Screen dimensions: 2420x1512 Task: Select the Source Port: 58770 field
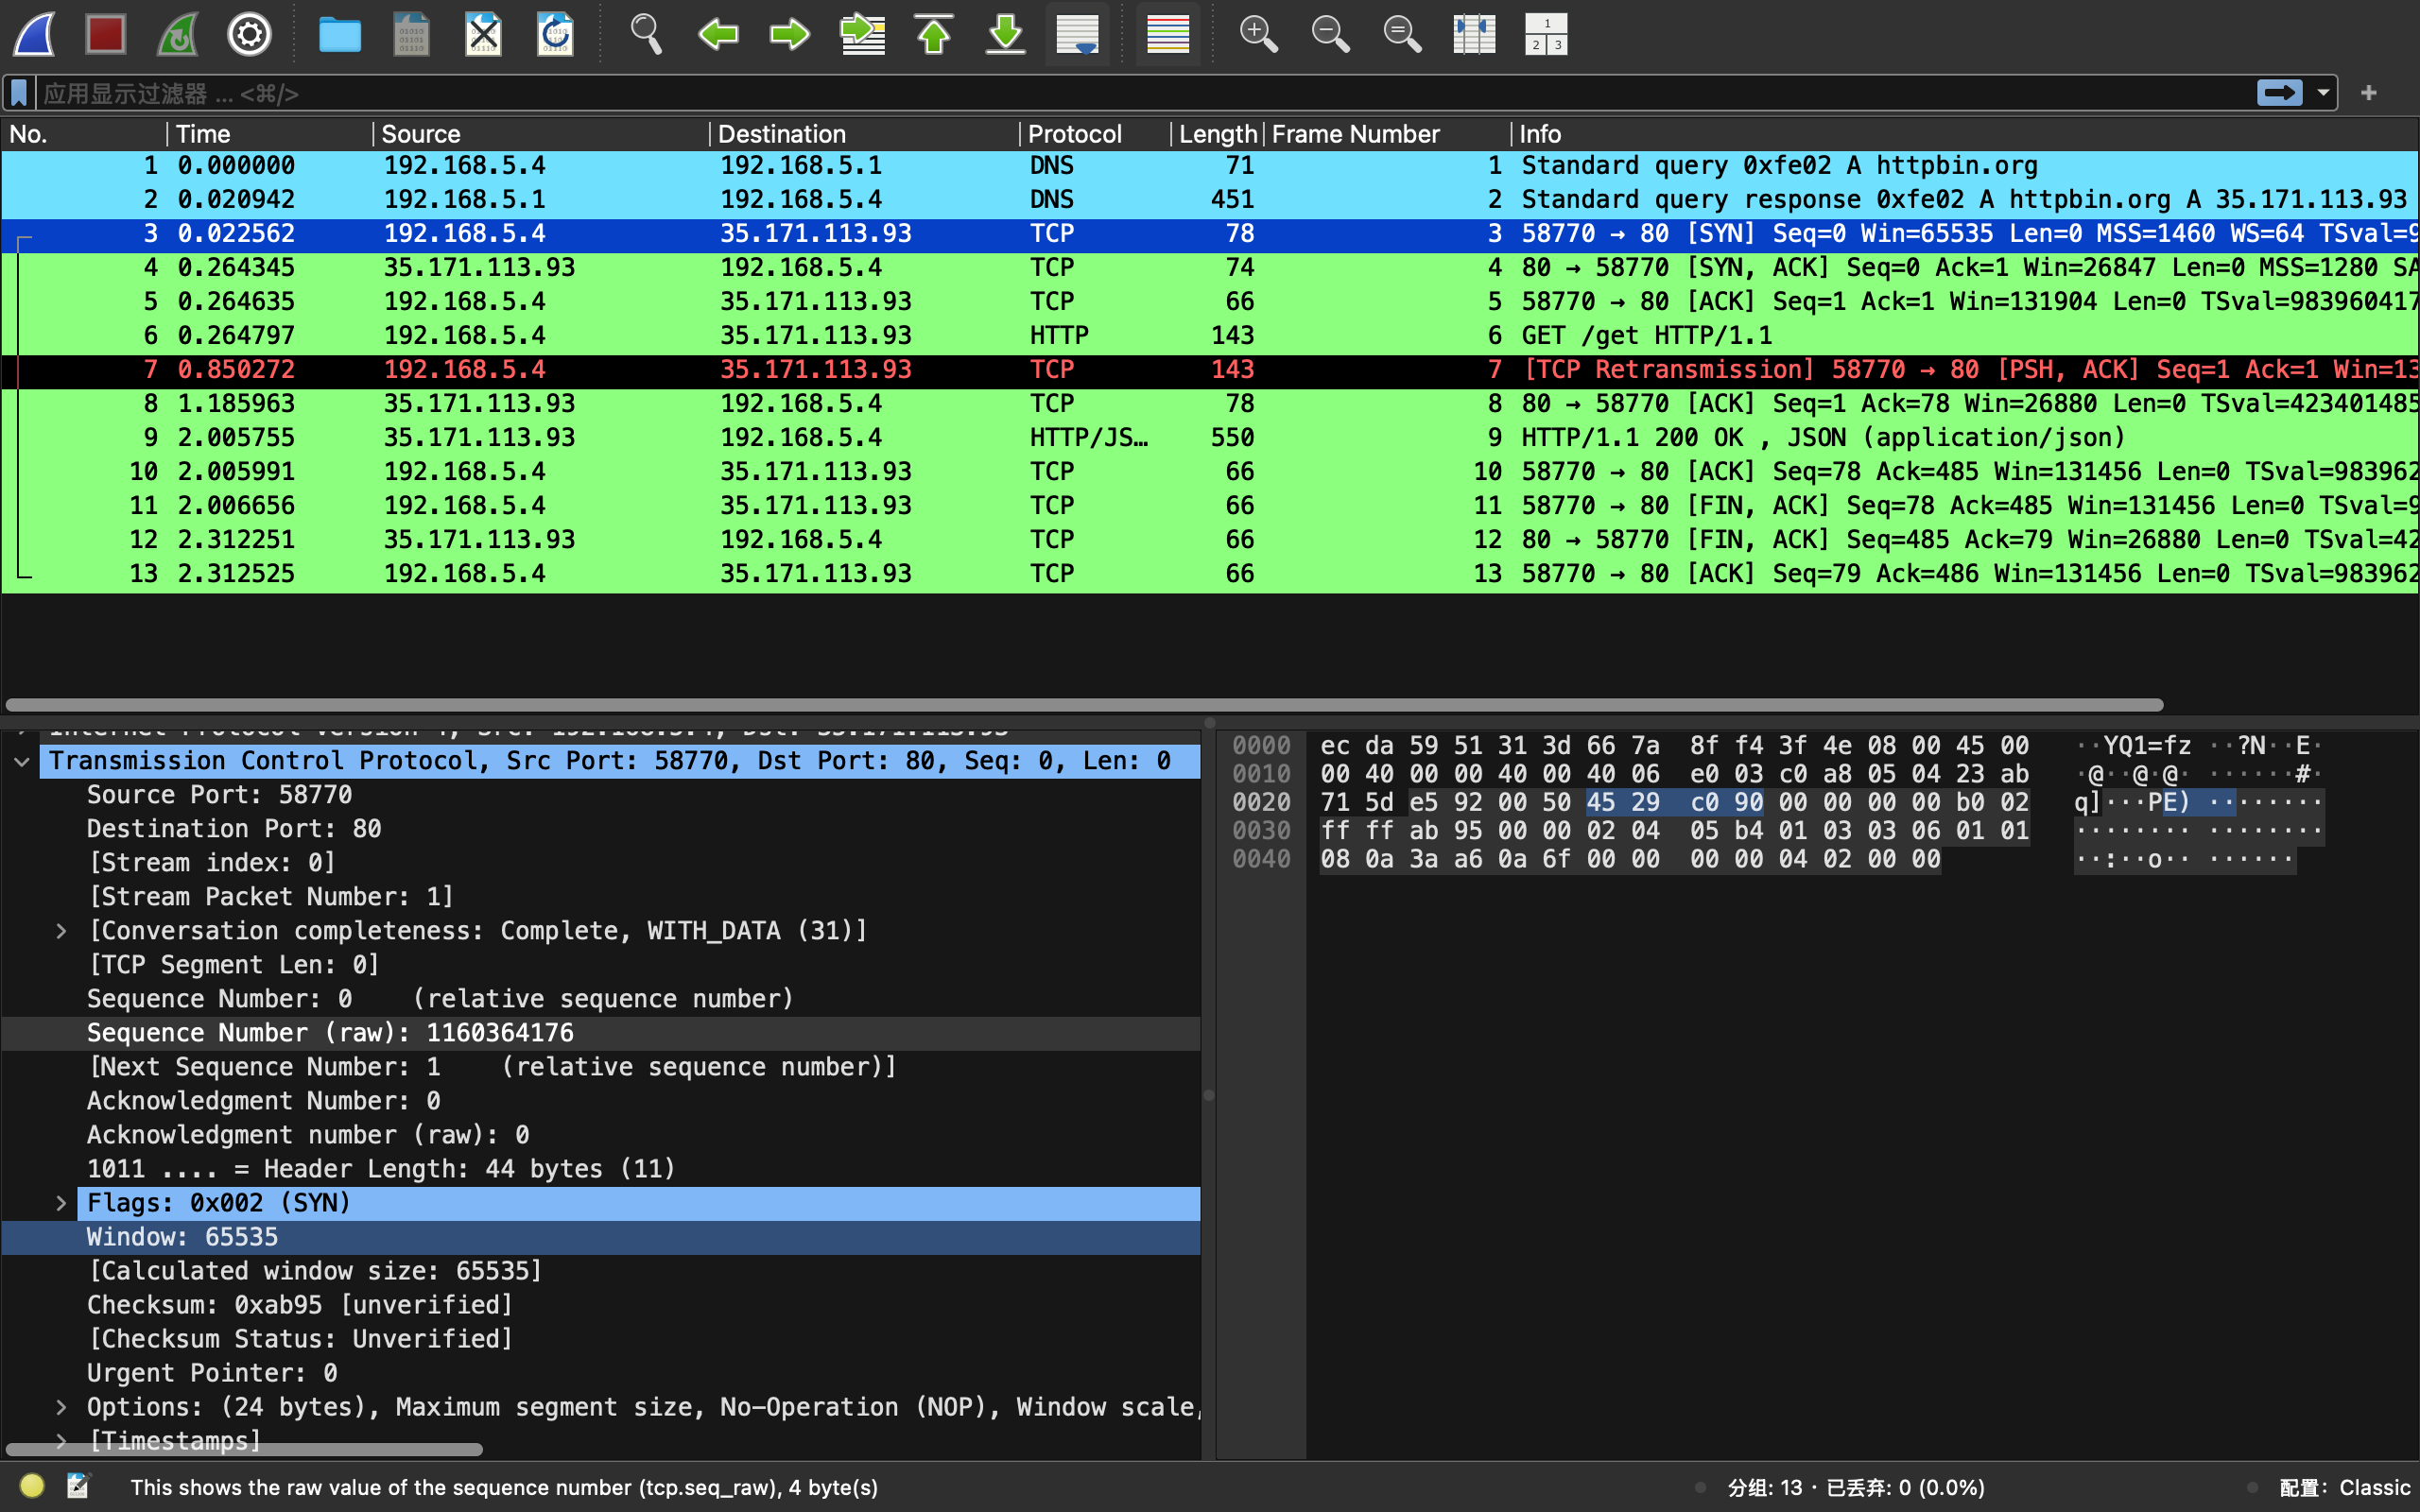tap(219, 796)
